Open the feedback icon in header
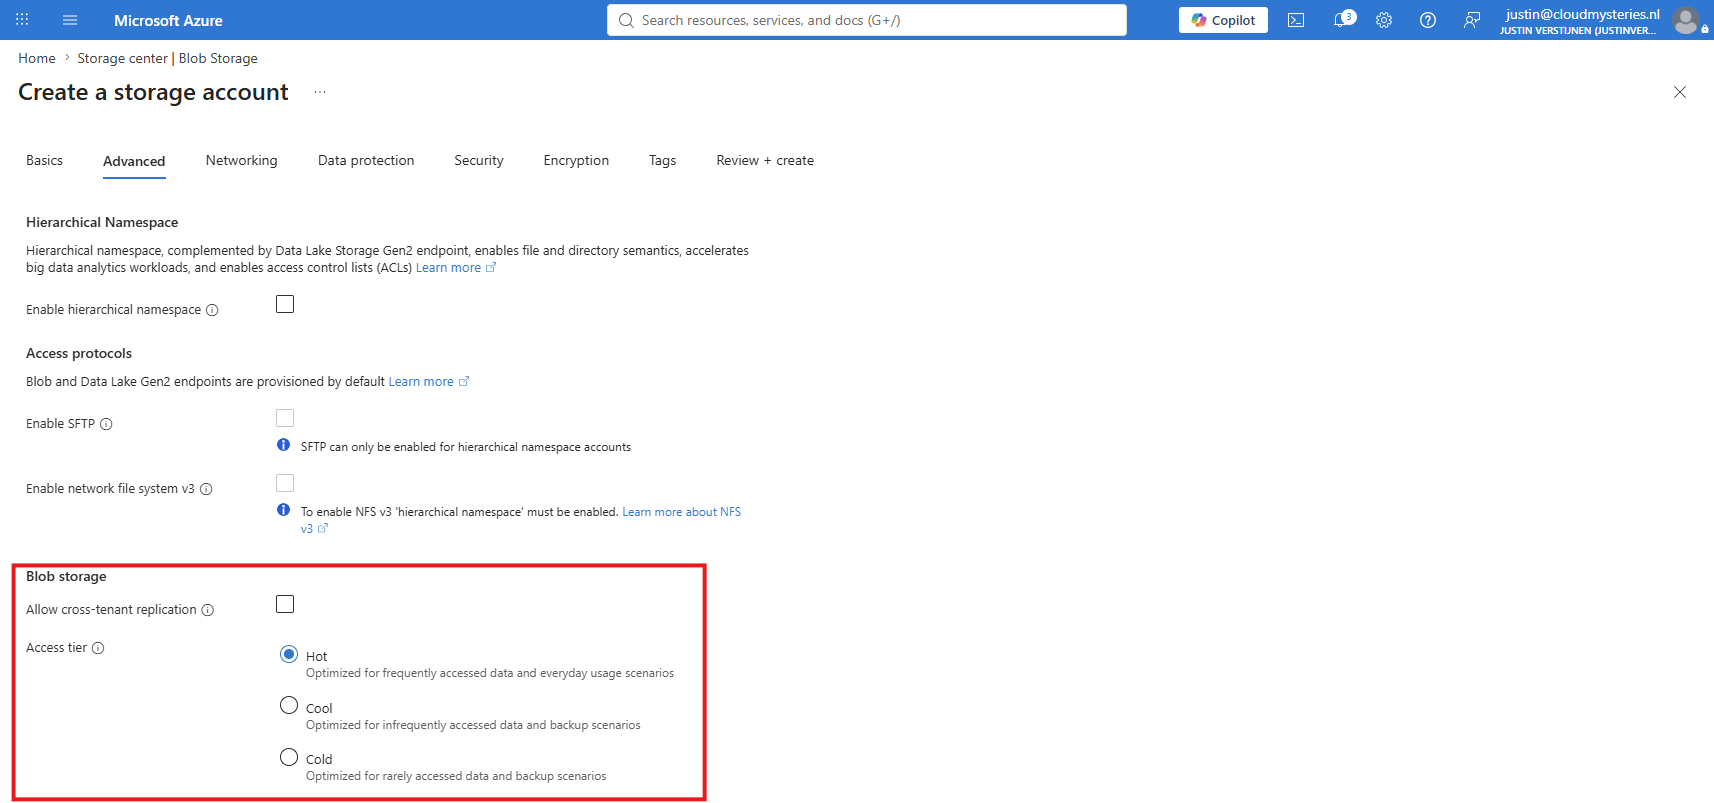The image size is (1714, 803). click(x=1472, y=20)
